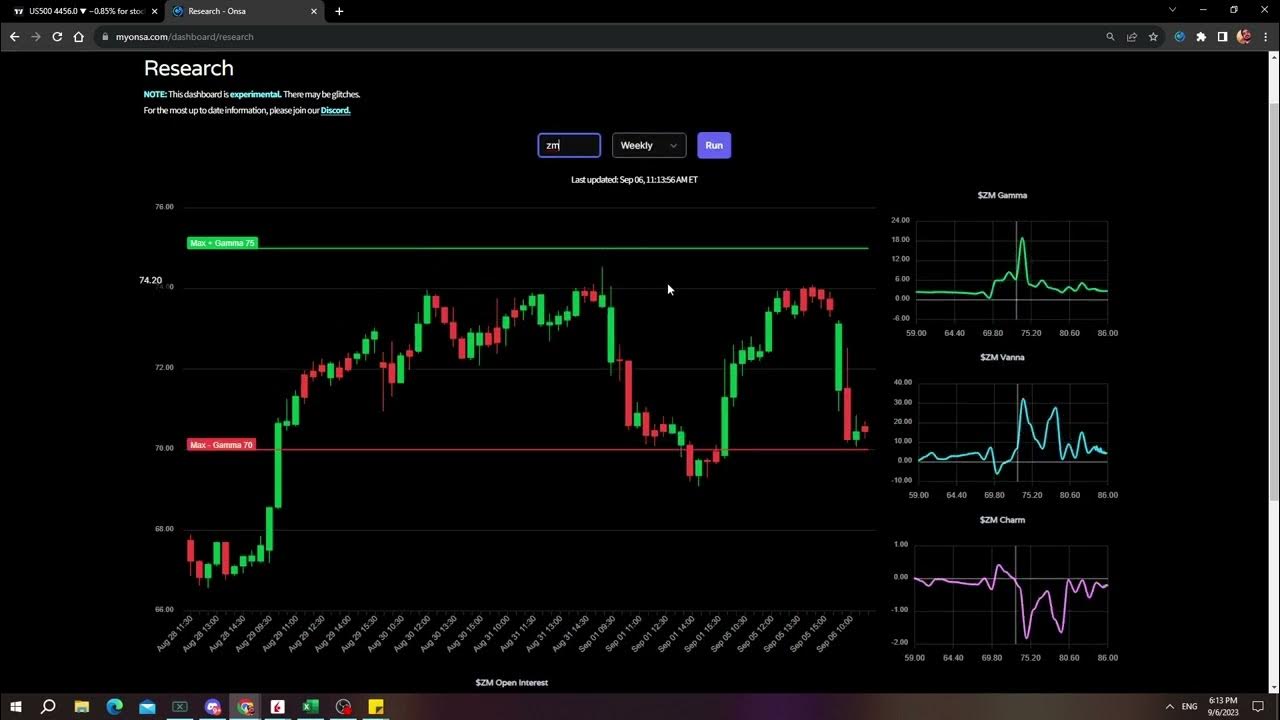The width and height of the screenshot is (1280, 720).
Task: Open Windows taskbar search
Action: point(48,706)
